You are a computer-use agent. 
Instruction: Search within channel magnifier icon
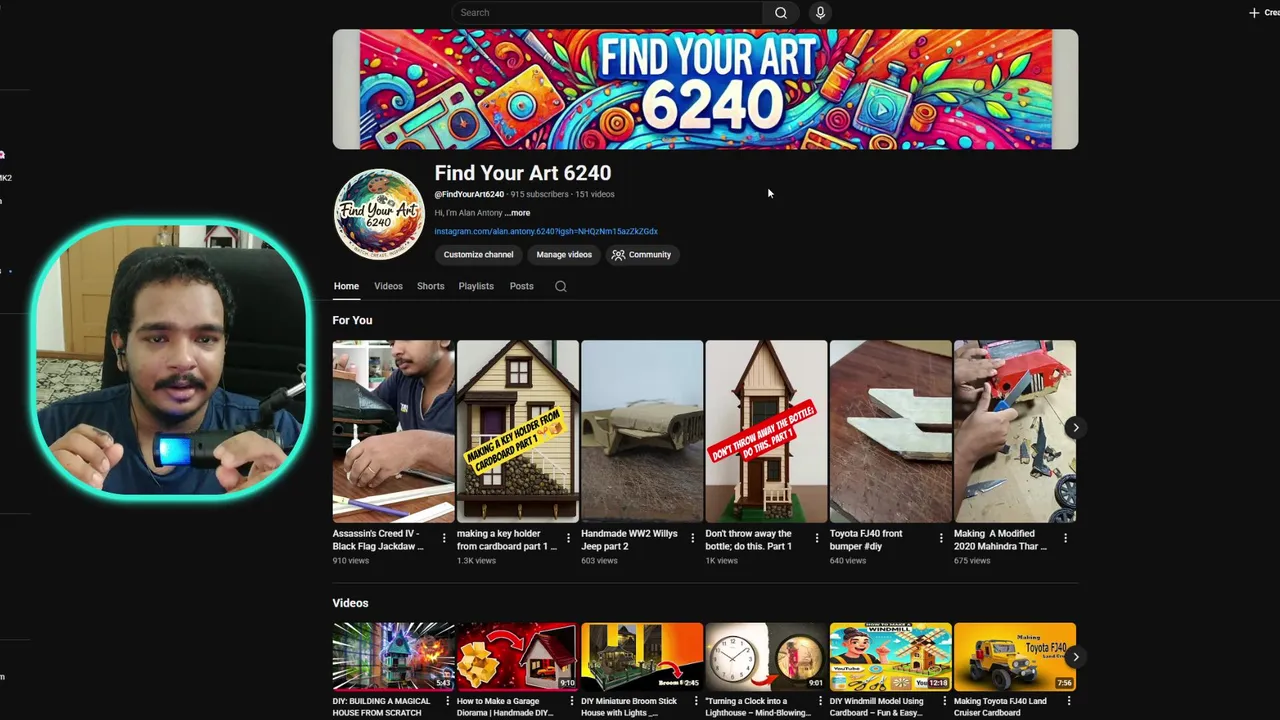pyautogui.click(x=561, y=286)
